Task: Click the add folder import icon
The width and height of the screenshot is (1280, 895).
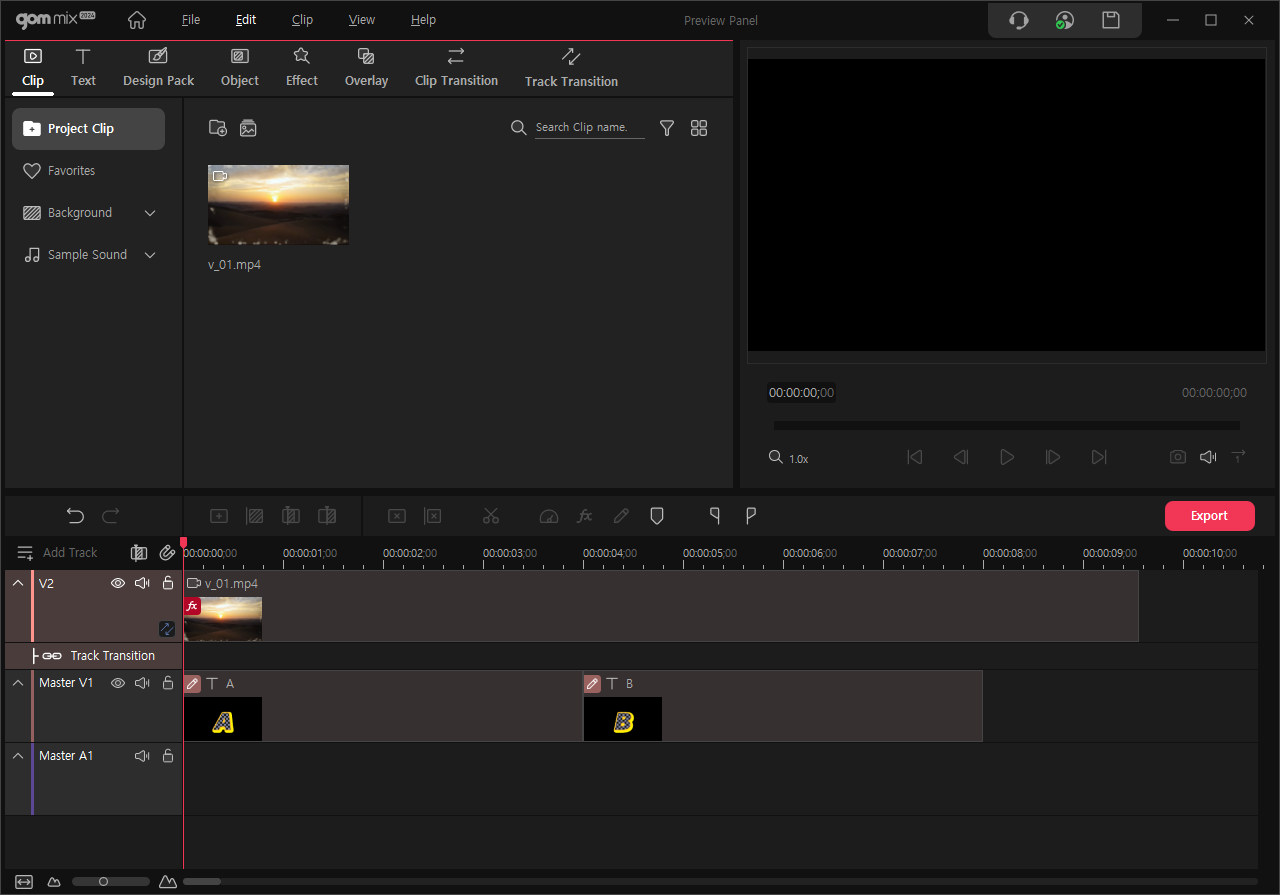Action: tap(217, 128)
